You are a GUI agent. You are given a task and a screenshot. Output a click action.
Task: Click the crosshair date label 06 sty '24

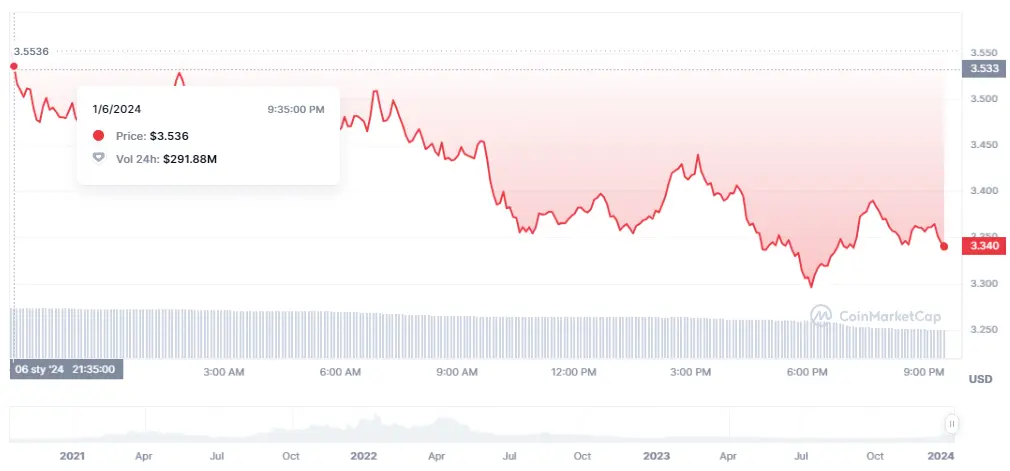[x=66, y=369]
